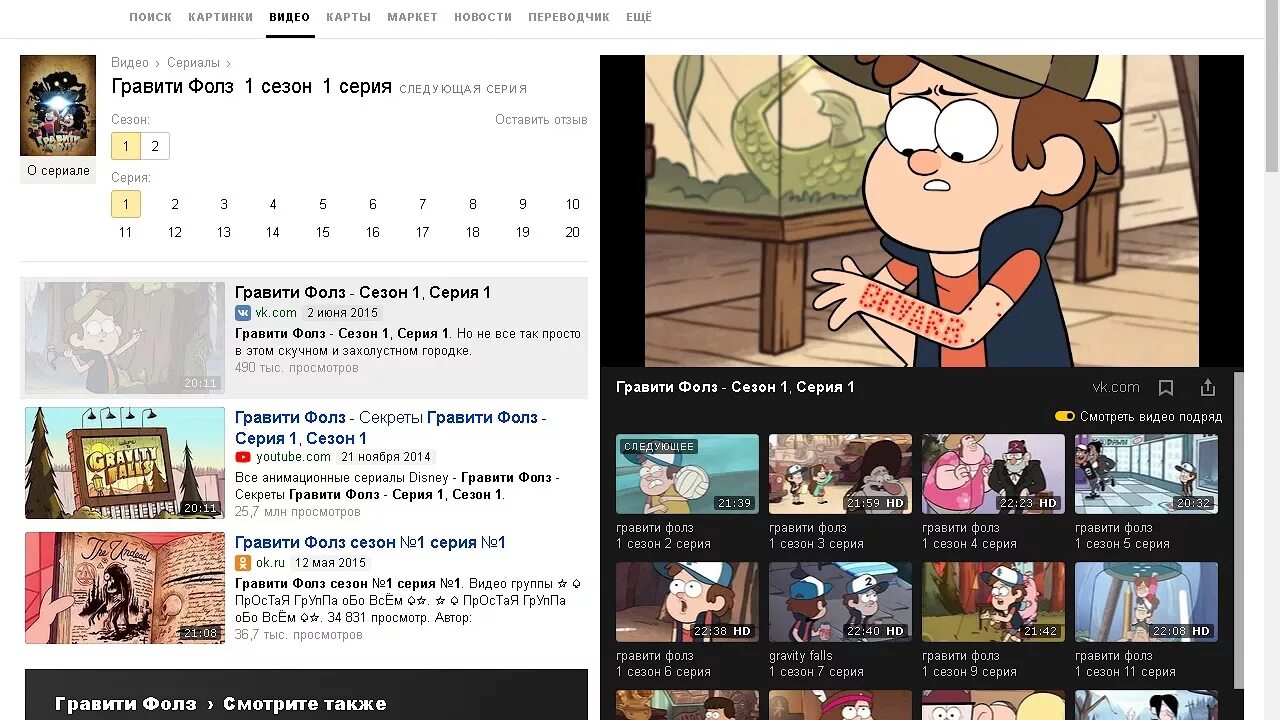Bookmark the video with the flag icon
This screenshot has height=720, width=1280.
1166,387
